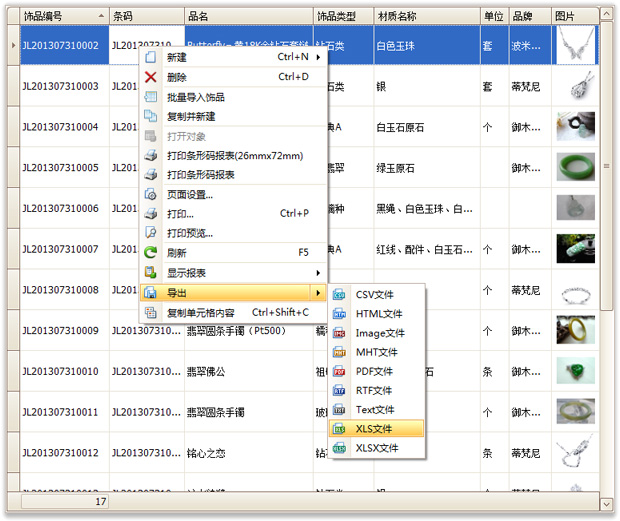Choose HTML文件 from export menu
This screenshot has width=620, height=521.
[x=379, y=314]
